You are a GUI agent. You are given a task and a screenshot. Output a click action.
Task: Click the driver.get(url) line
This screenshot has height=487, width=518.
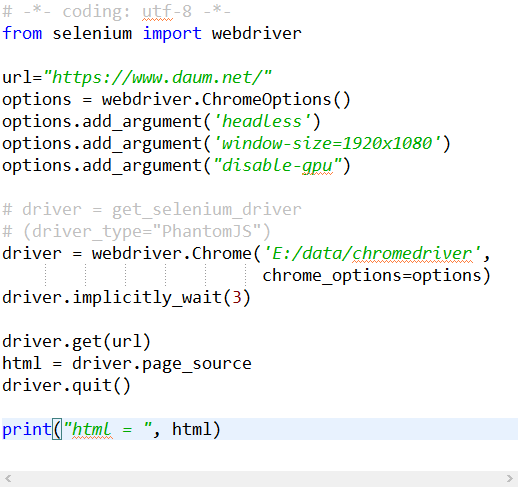click(x=76, y=342)
